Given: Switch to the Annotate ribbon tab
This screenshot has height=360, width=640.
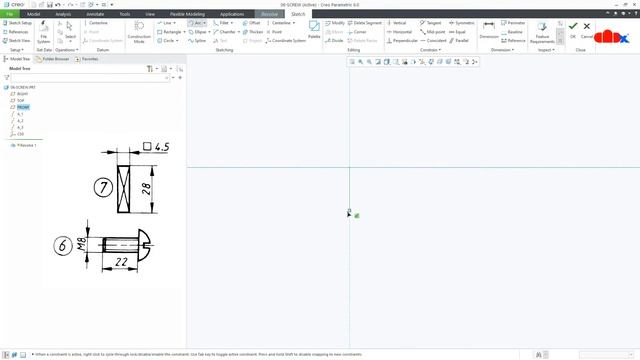Looking at the screenshot, I should (x=95, y=14).
